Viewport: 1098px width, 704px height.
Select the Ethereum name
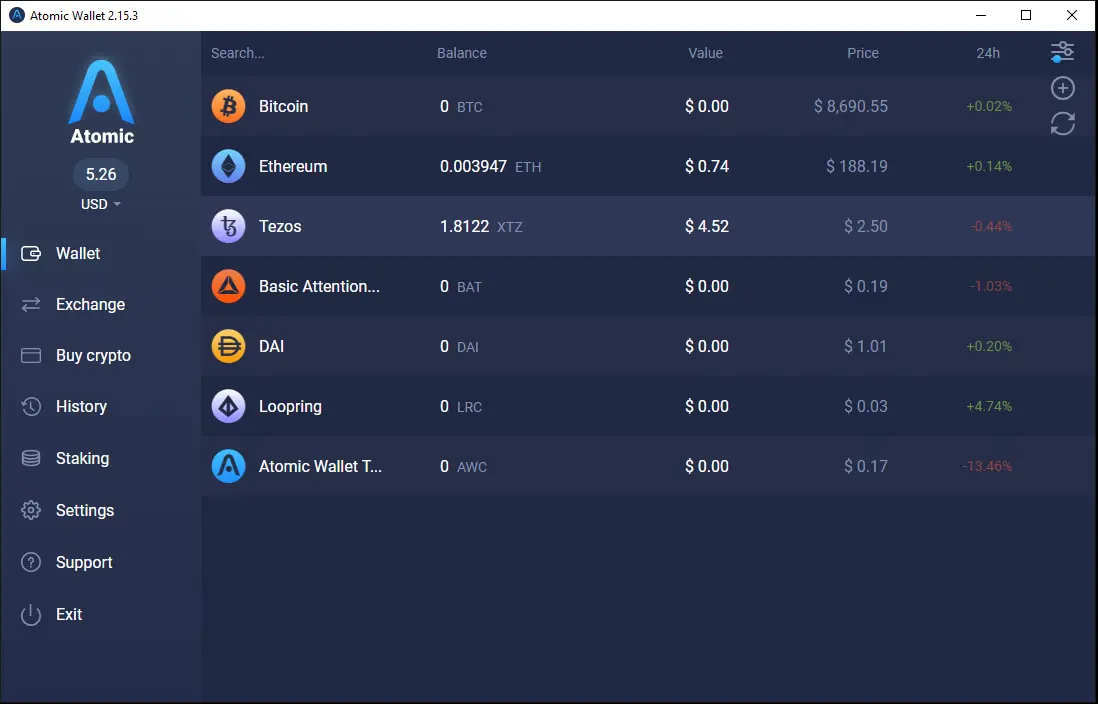[293, 166]
